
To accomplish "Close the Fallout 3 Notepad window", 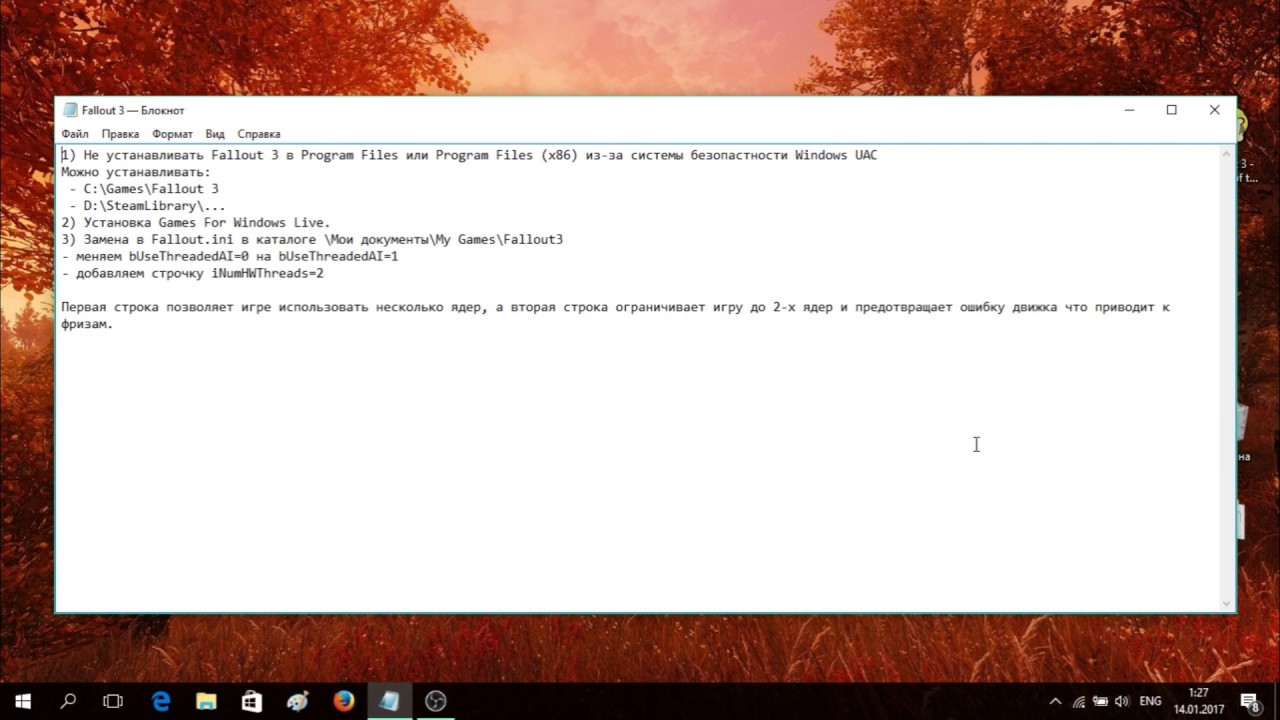I will tap(1214, 110).
